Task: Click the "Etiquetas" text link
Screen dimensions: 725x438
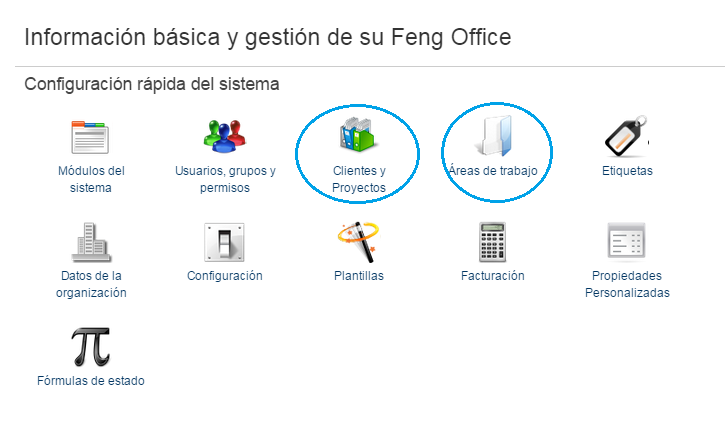Action: pos(627,171)
